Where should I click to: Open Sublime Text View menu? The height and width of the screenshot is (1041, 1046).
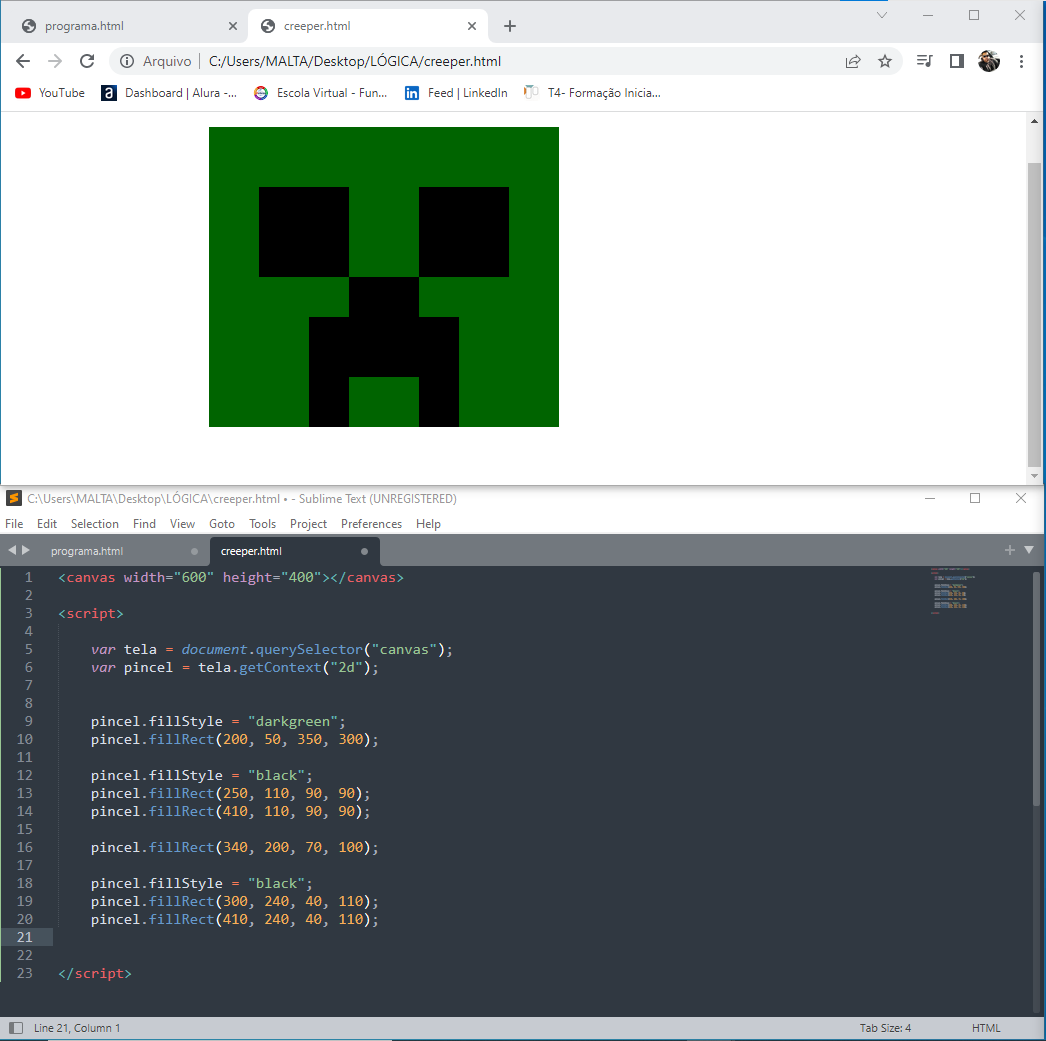point(182,524)
